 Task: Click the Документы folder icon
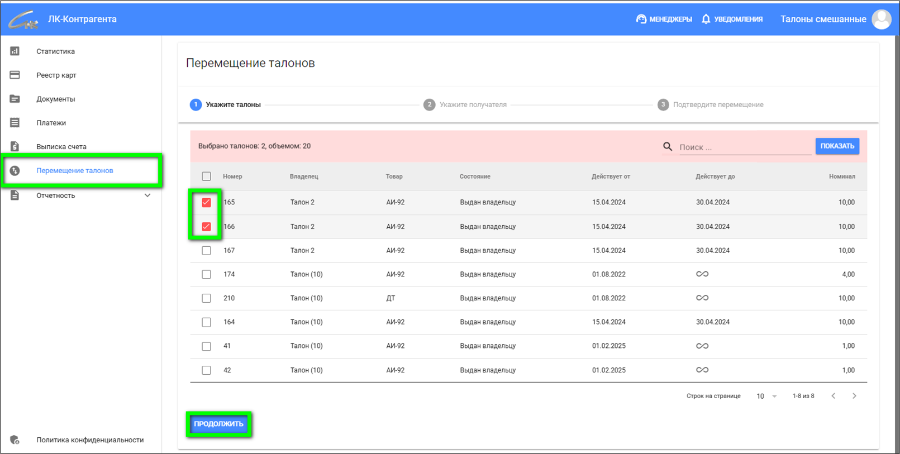[15, 99]
